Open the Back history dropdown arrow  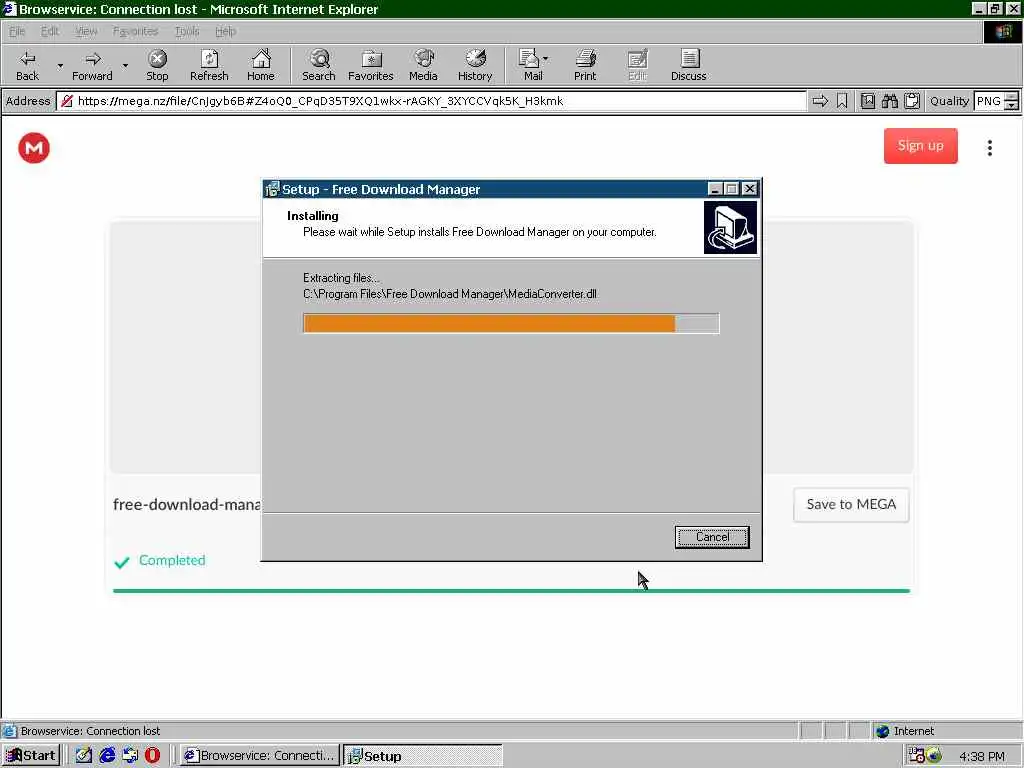click(x=60, y=65)
